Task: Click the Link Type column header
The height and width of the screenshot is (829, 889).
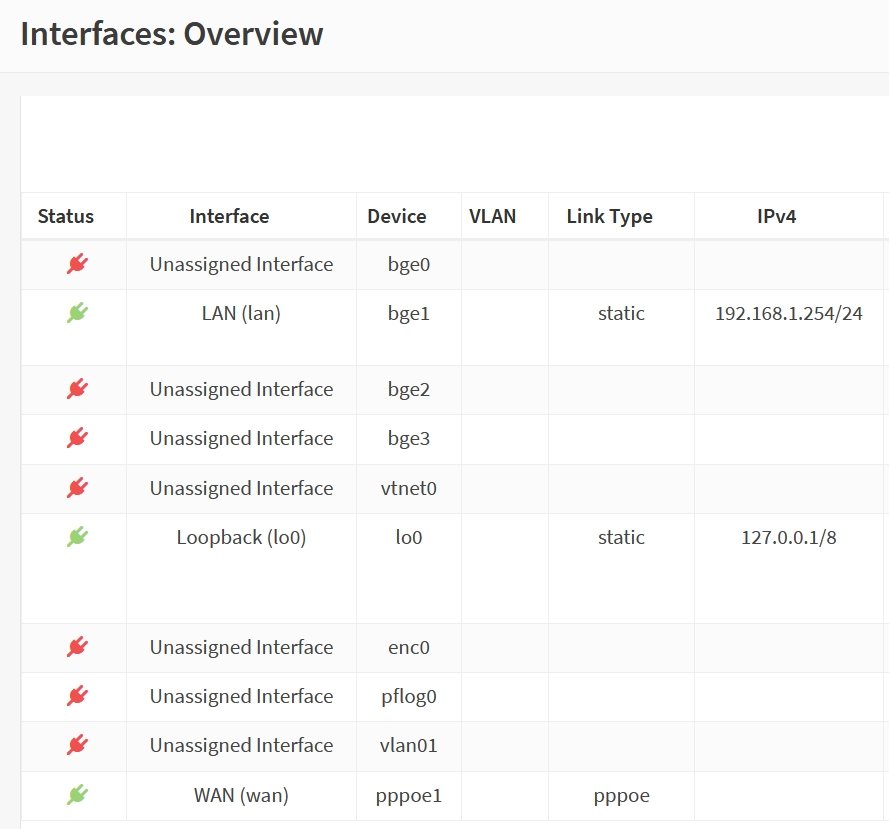Action: click(x=609, y=217)
